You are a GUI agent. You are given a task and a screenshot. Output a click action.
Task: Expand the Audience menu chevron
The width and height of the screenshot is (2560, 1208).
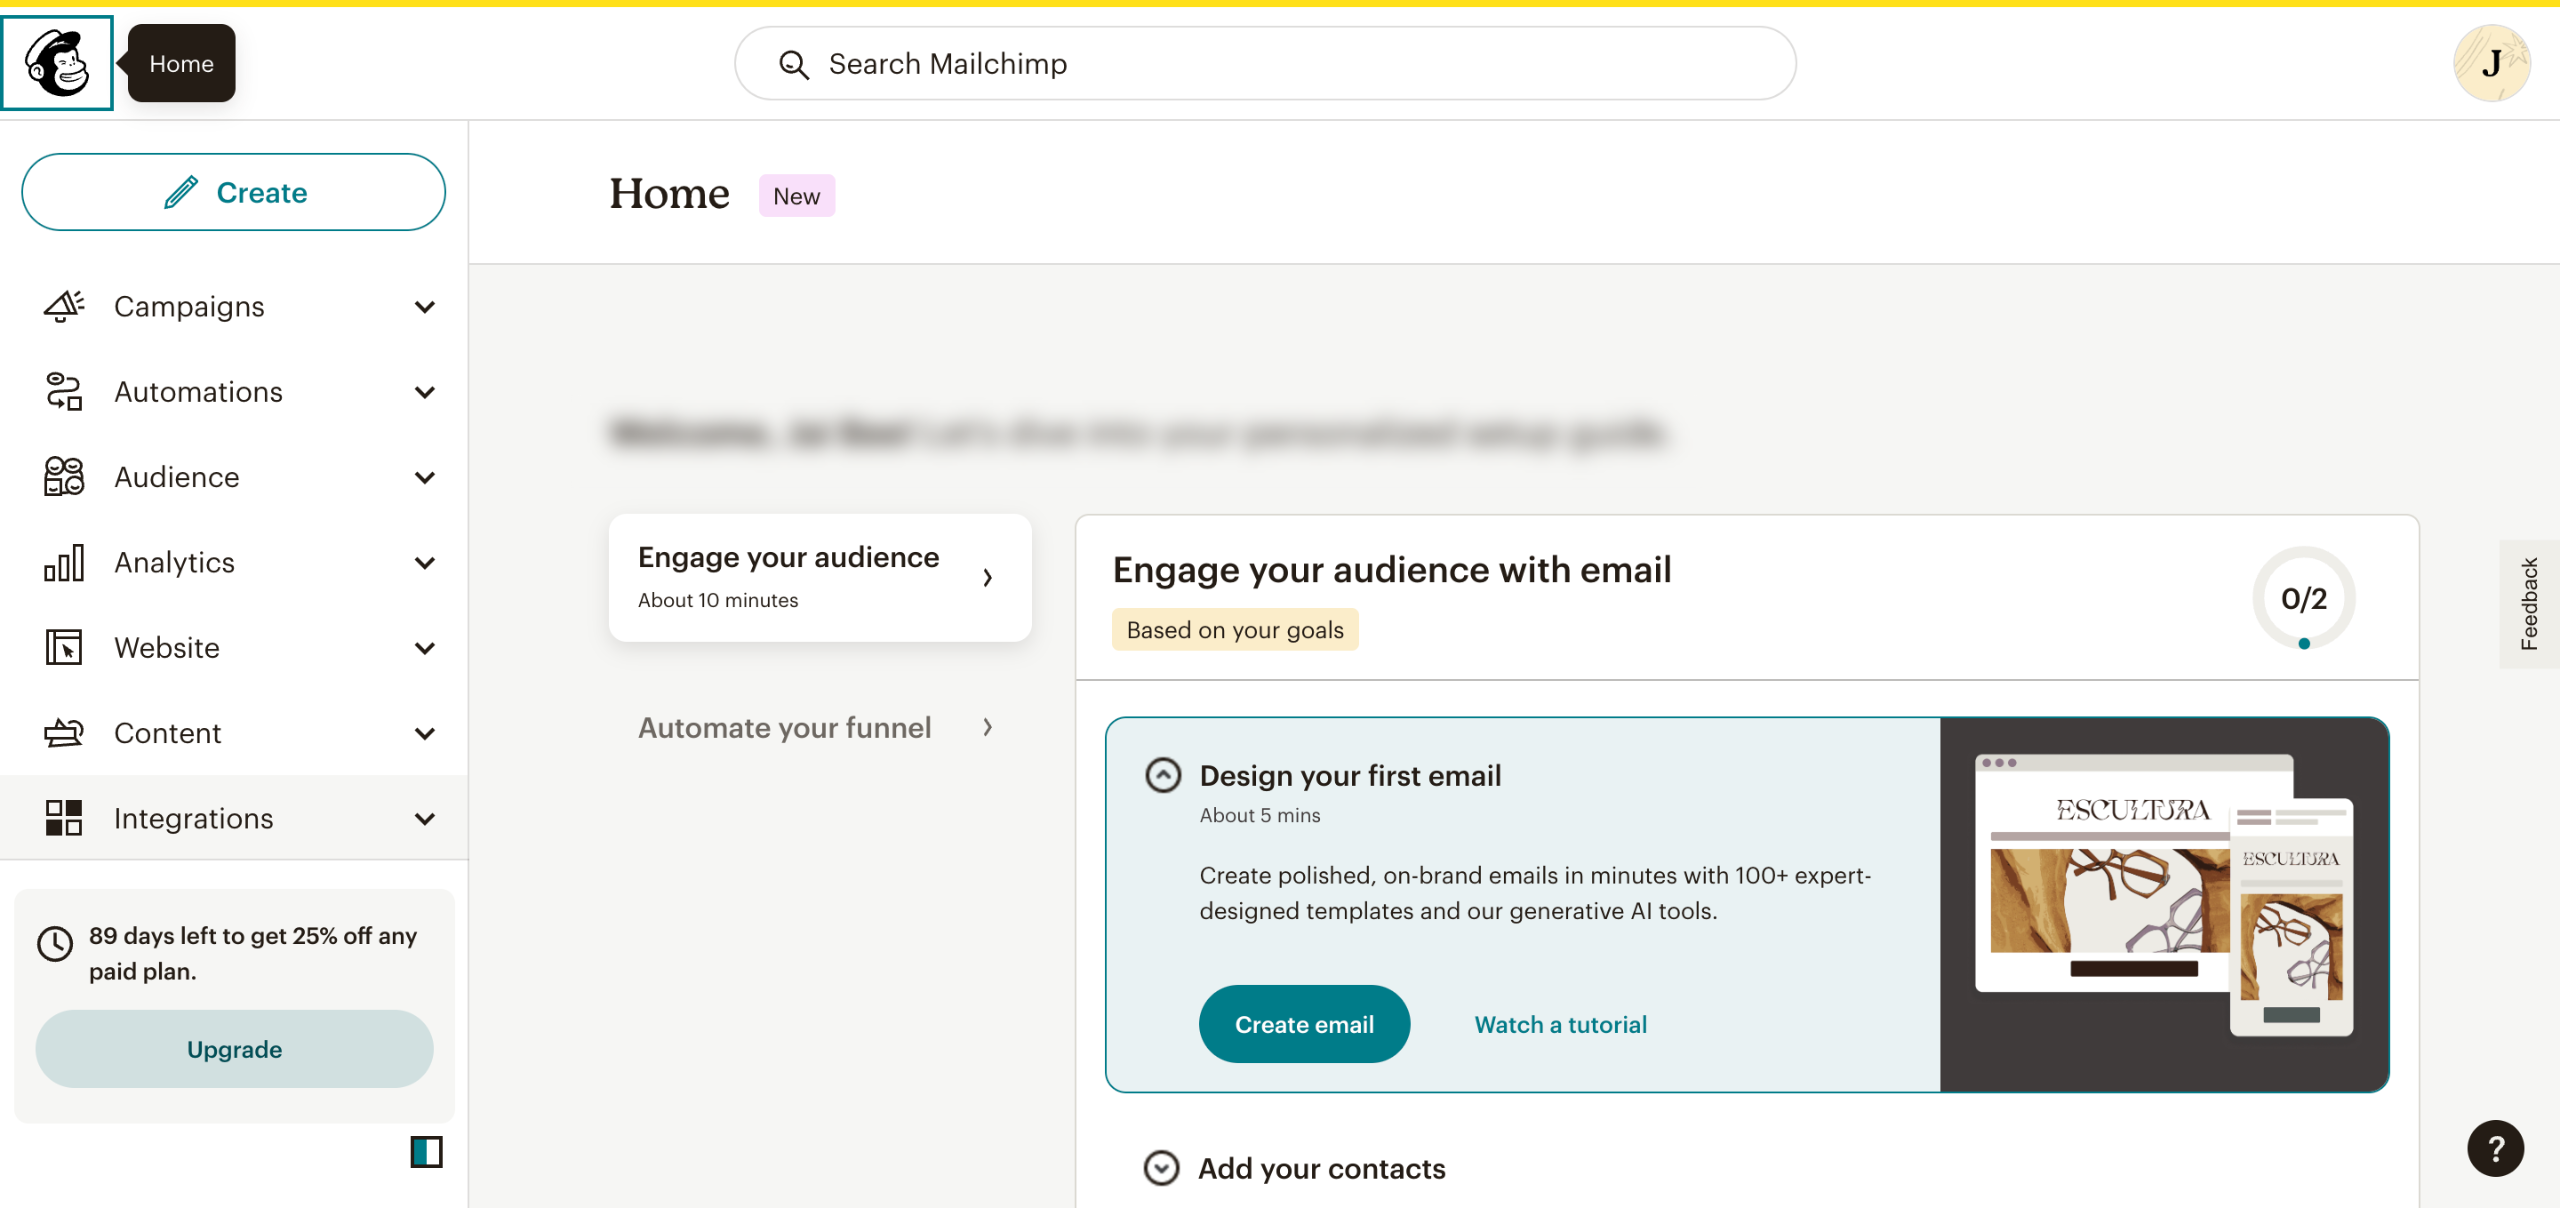[x=425, y=478]
